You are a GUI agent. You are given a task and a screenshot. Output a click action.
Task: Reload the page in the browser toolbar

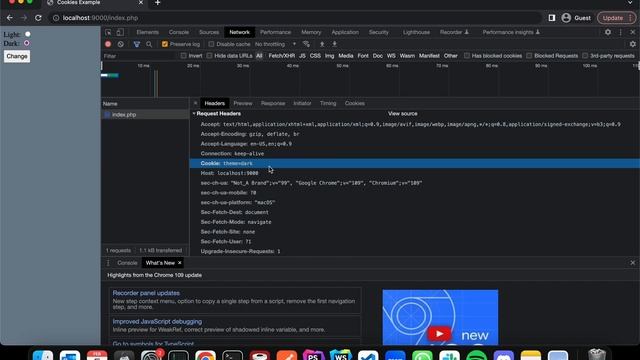point(38,18)
